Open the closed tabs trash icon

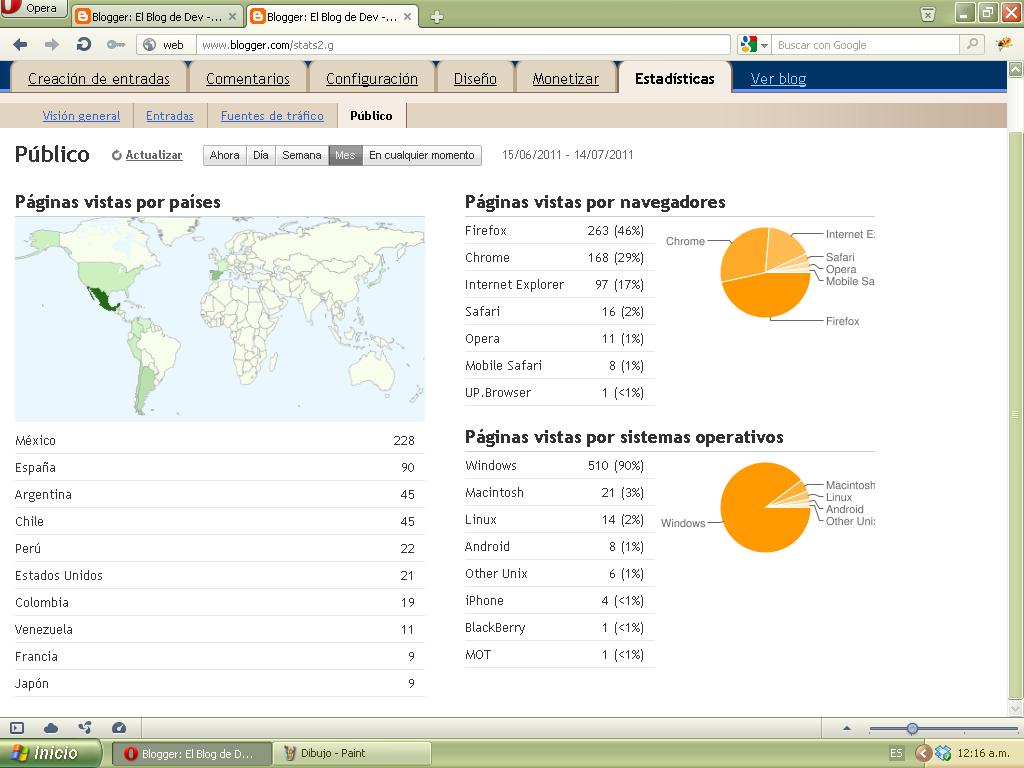coord(927,14)
